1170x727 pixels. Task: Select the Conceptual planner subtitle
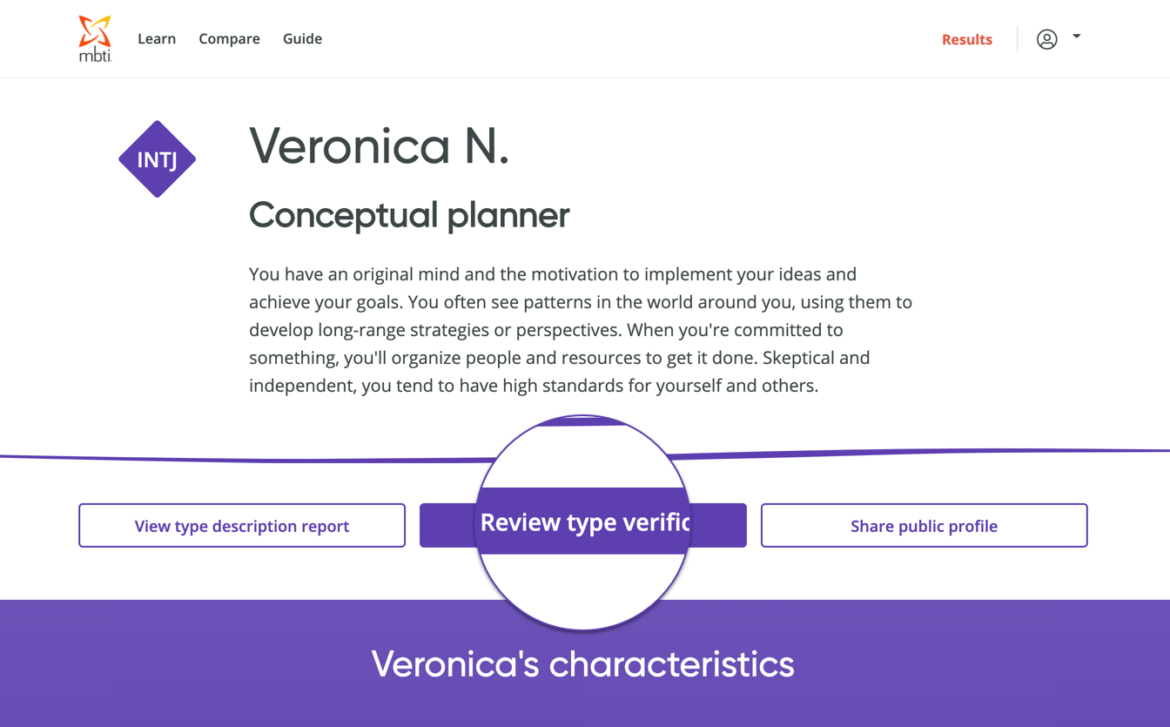(409, 215)
